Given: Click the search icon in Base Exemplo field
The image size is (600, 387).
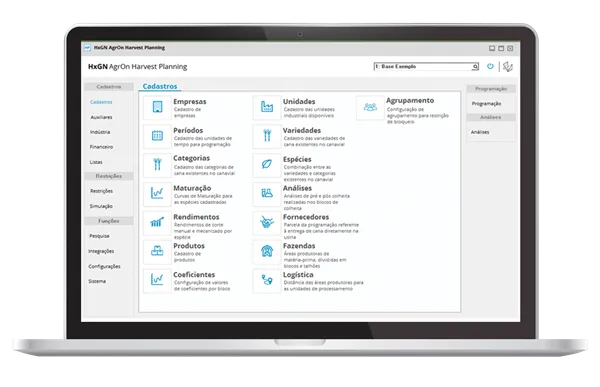Looking at the screenshot, I should 475,67.
